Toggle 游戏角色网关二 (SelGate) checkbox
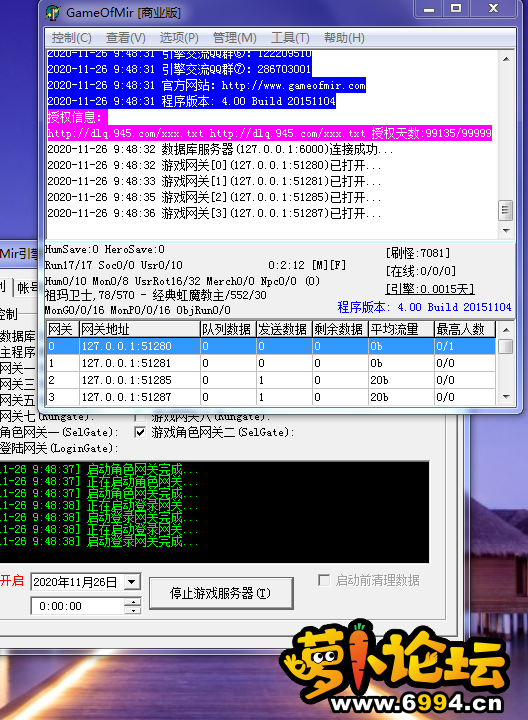The height and width of the screenshot is (720, 528). click(x=140, y=432)
